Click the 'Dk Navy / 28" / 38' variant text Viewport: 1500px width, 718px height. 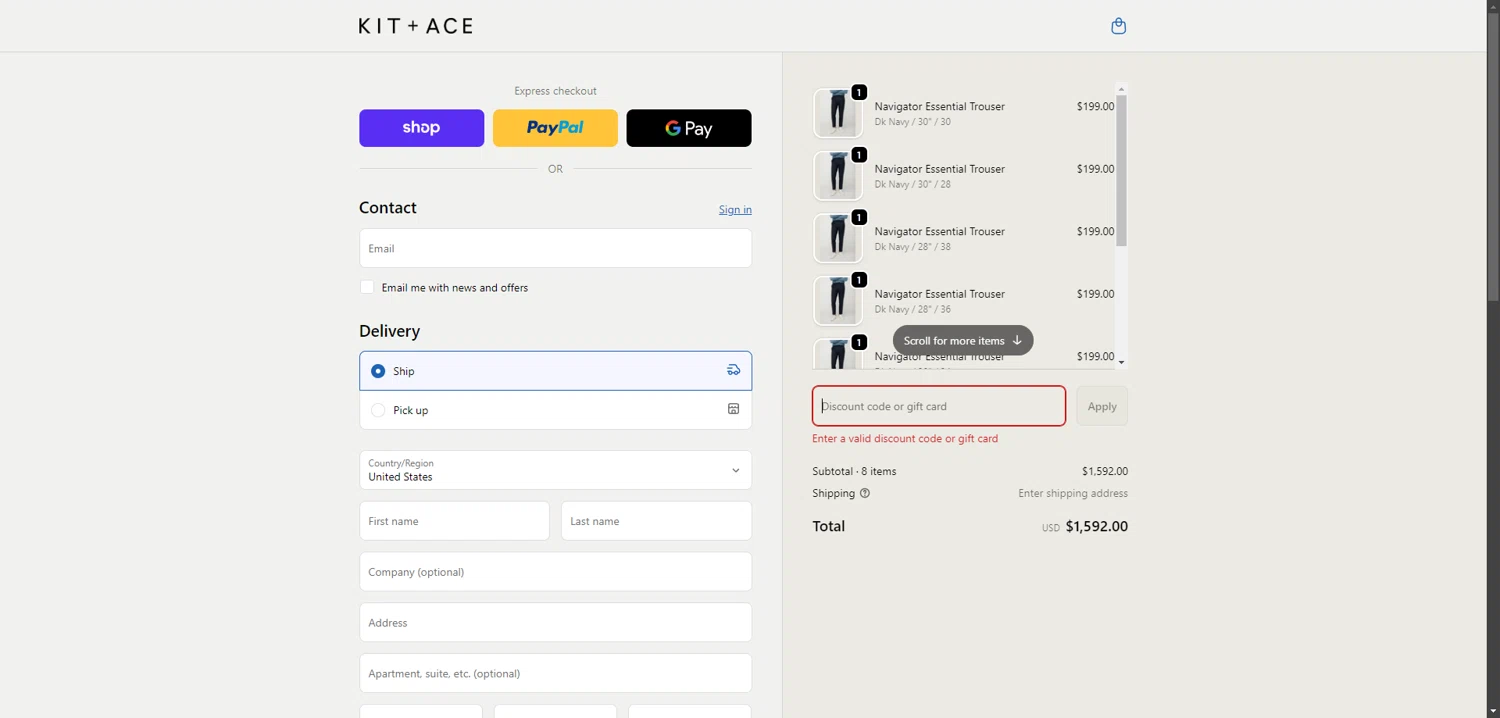(912, 247)
